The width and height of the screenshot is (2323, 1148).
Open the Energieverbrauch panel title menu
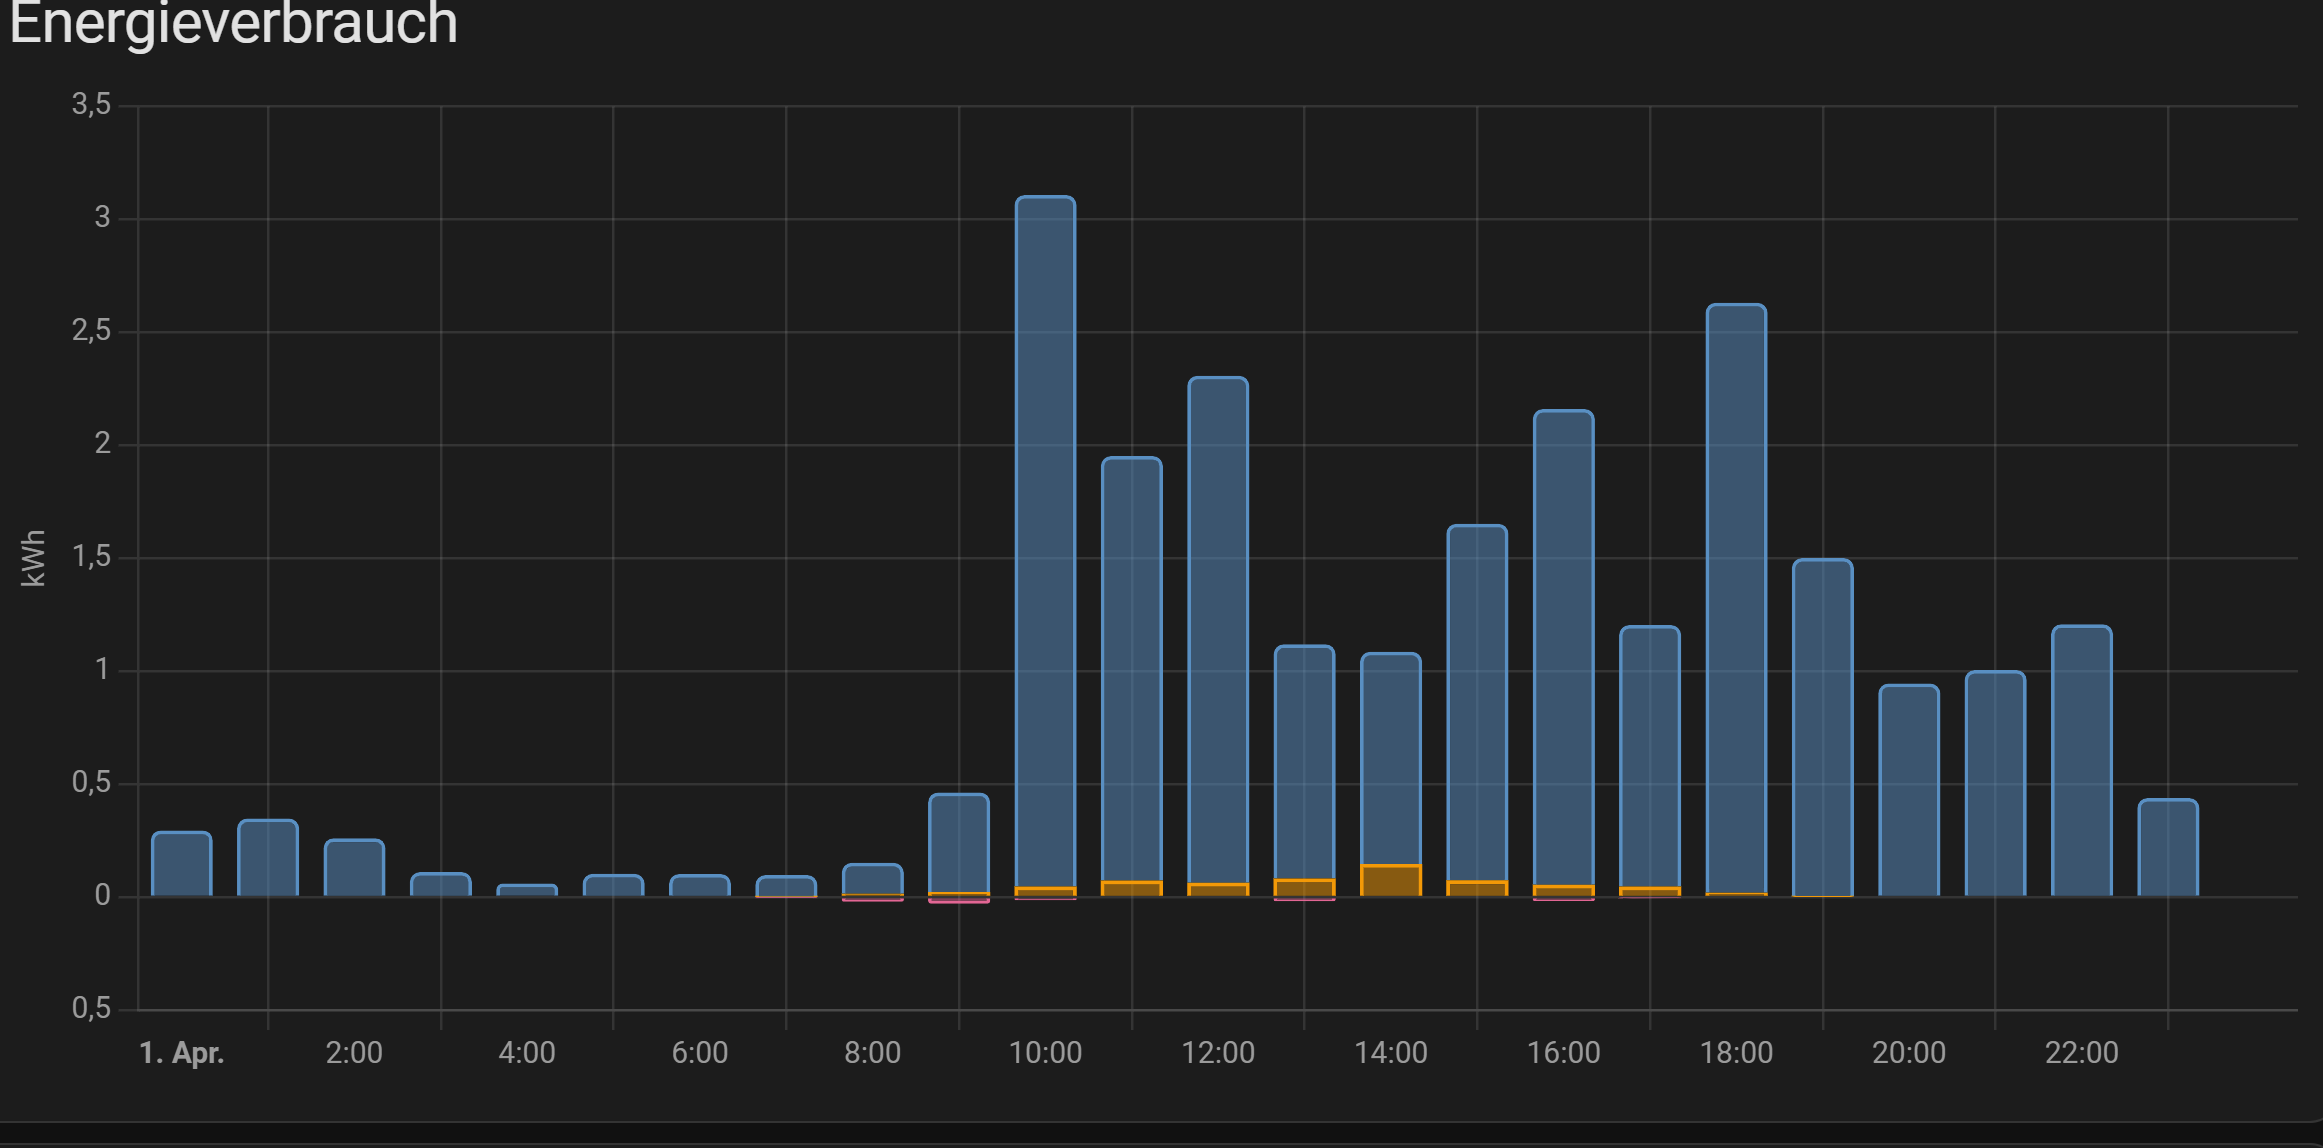click(230, 25)
